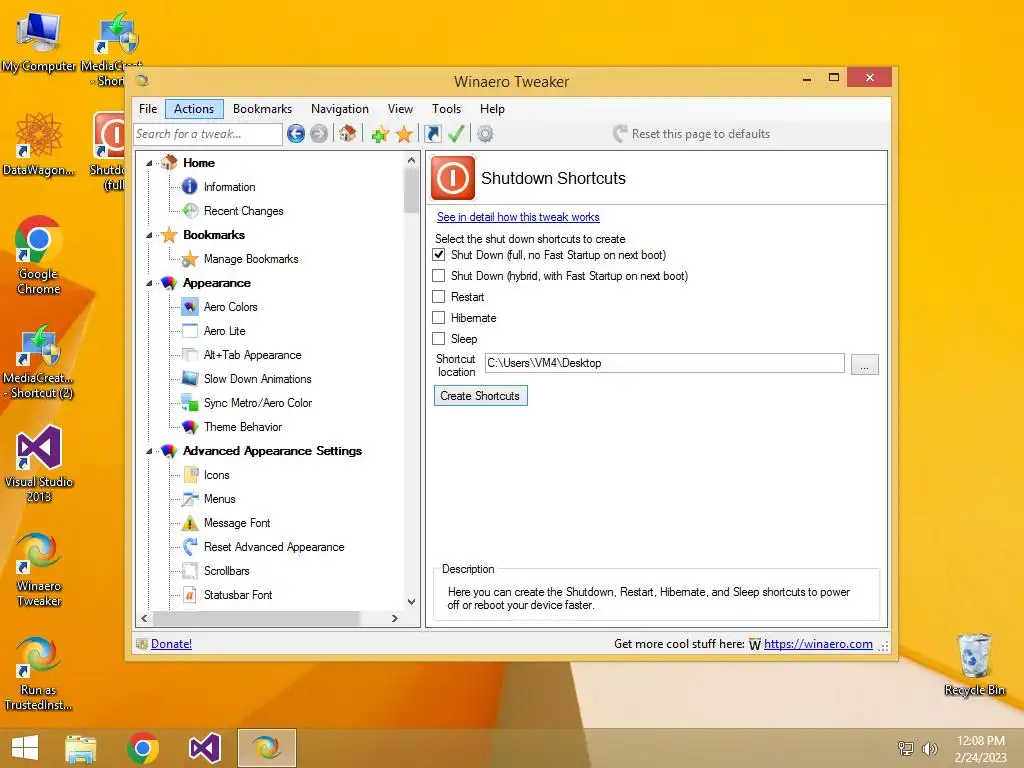Click the Windows Start button
The height and width of the screenshot is (768, 1024).
(x=25, y=748)
